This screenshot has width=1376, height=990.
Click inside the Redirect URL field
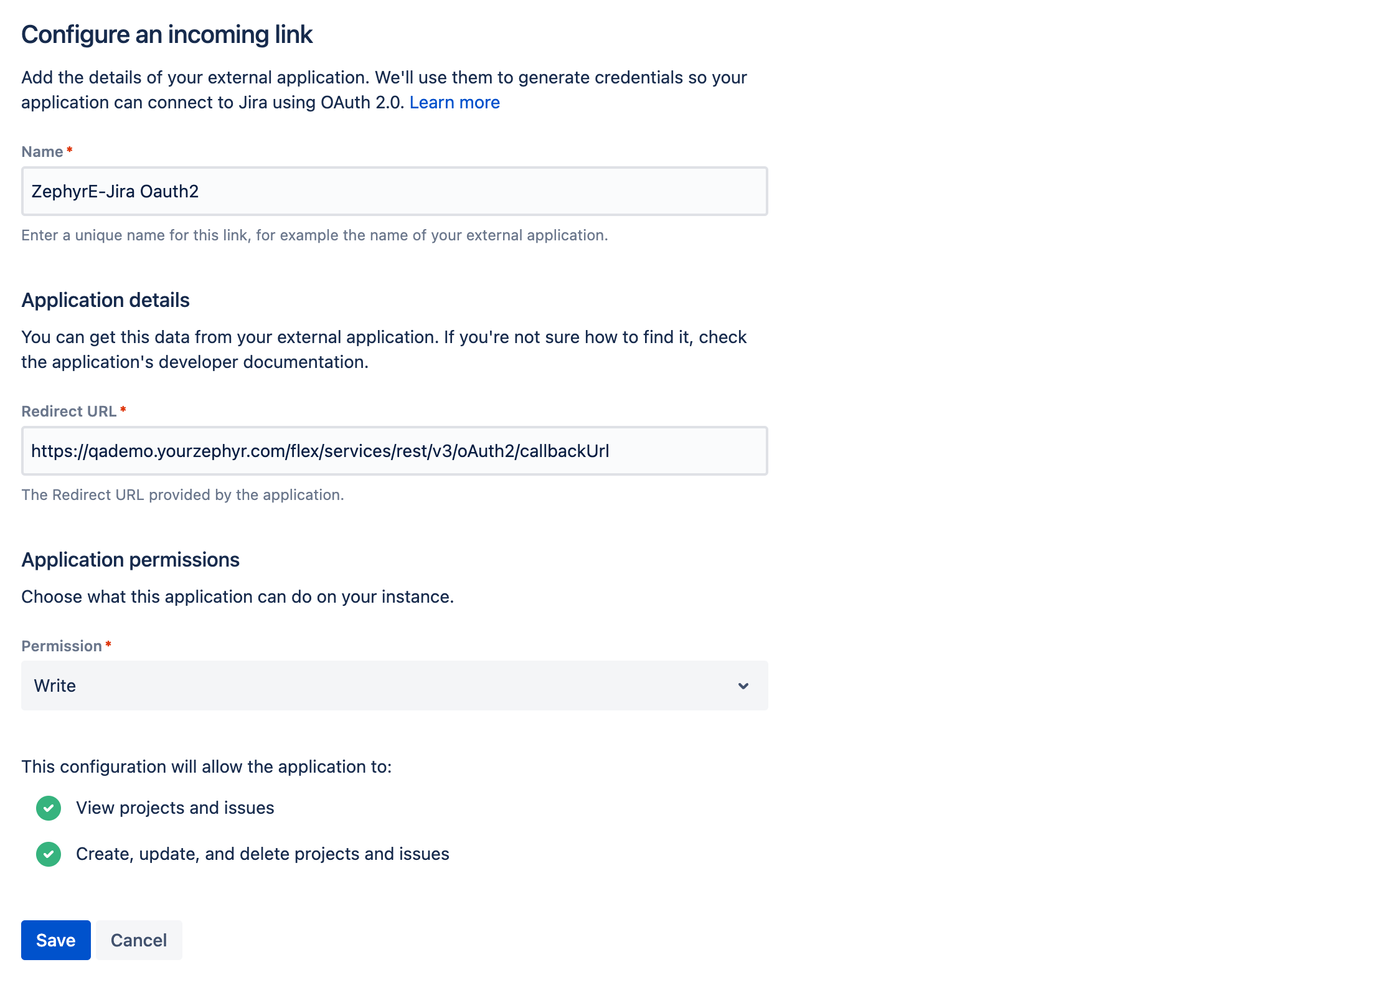pyautogui.click(x=394, y=451)
